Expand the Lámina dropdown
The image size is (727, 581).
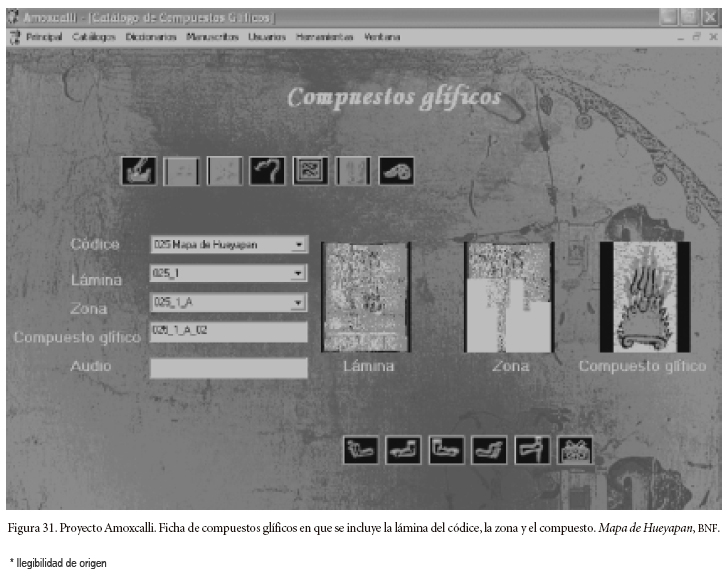299,273
